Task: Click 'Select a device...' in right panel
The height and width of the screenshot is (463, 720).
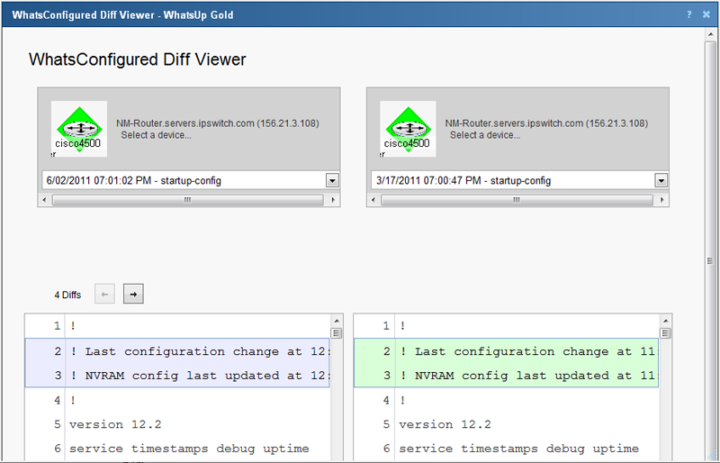Action: point(485,135)
